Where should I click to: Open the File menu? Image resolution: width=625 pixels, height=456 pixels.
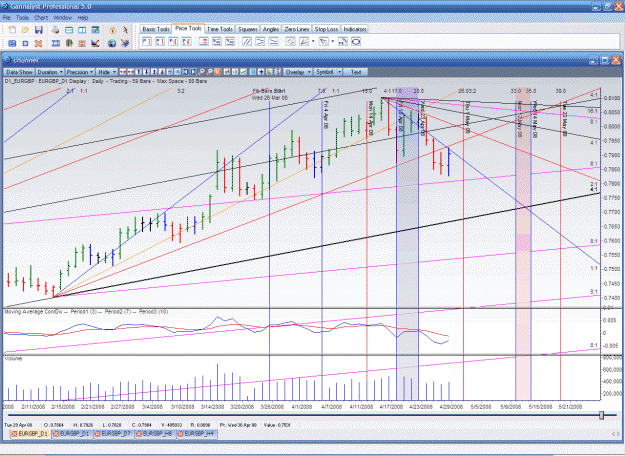click(x=6, y=18)
